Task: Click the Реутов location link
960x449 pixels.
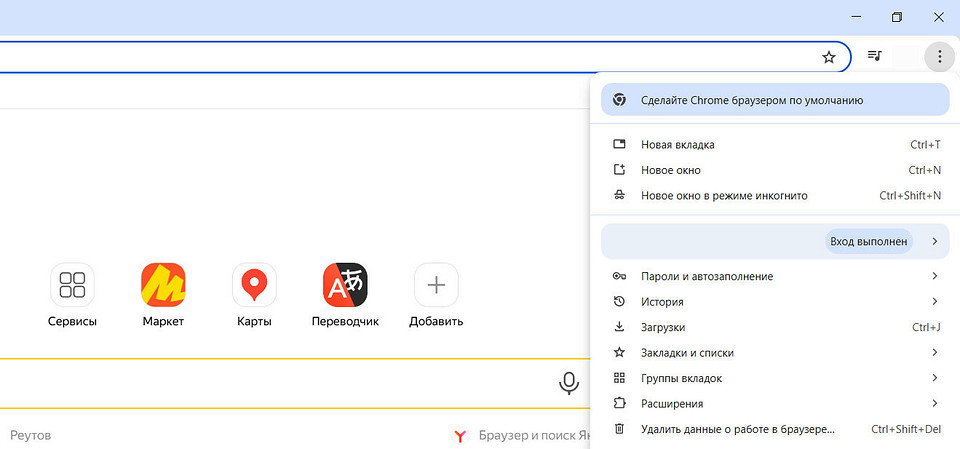Action: click(x=30, y=436)
